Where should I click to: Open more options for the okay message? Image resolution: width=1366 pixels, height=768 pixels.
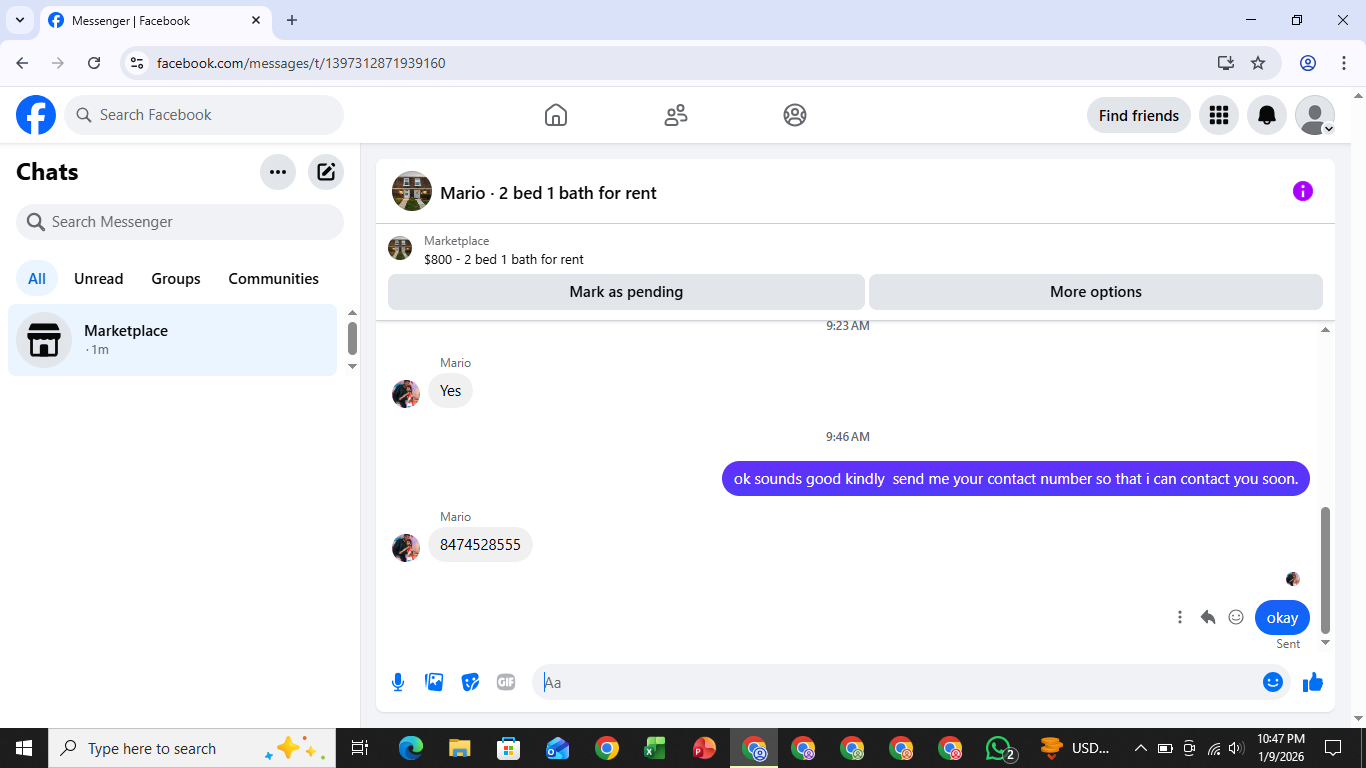tap(1180, 617)
